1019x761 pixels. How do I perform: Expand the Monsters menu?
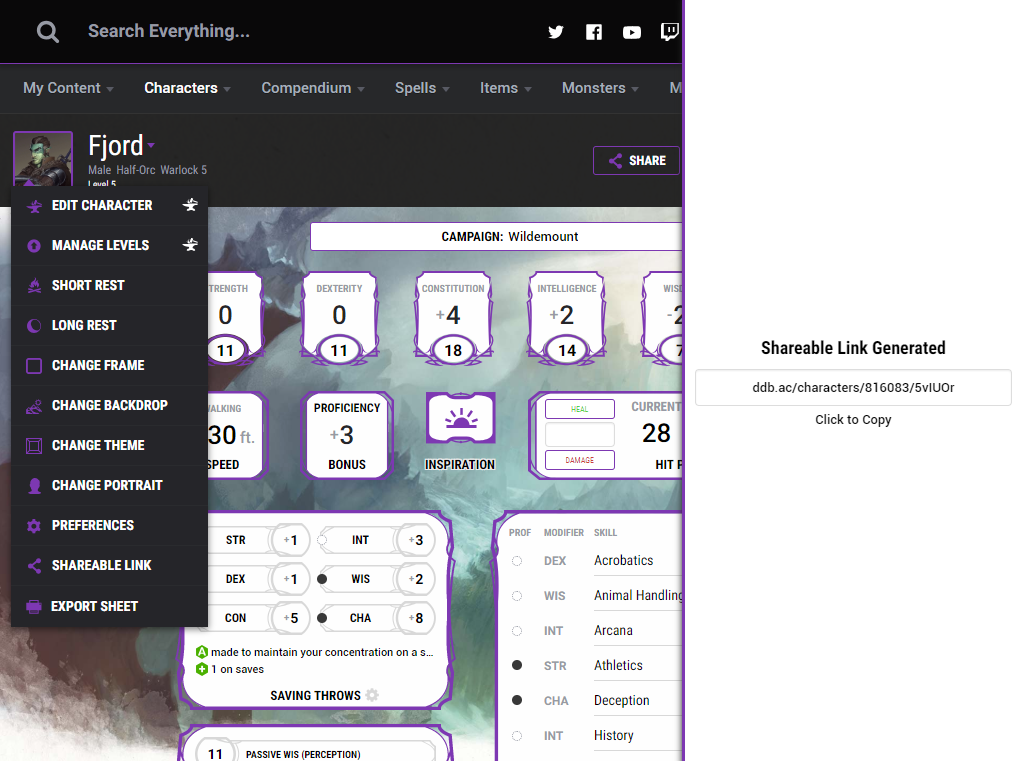[x=600, y=88]
